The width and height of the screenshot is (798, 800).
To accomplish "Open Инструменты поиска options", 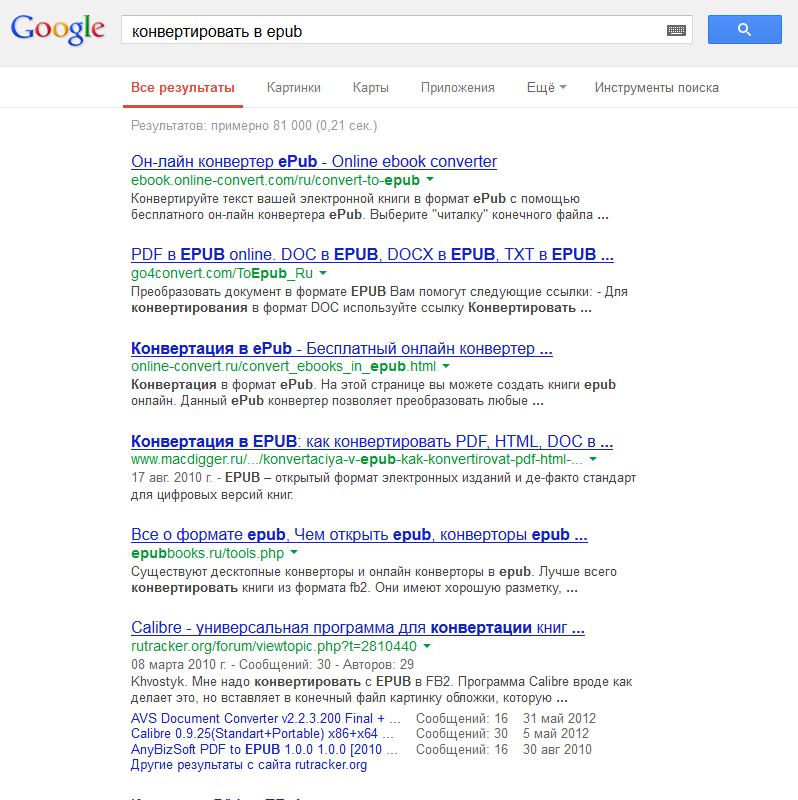I will [x=657, y=88].
